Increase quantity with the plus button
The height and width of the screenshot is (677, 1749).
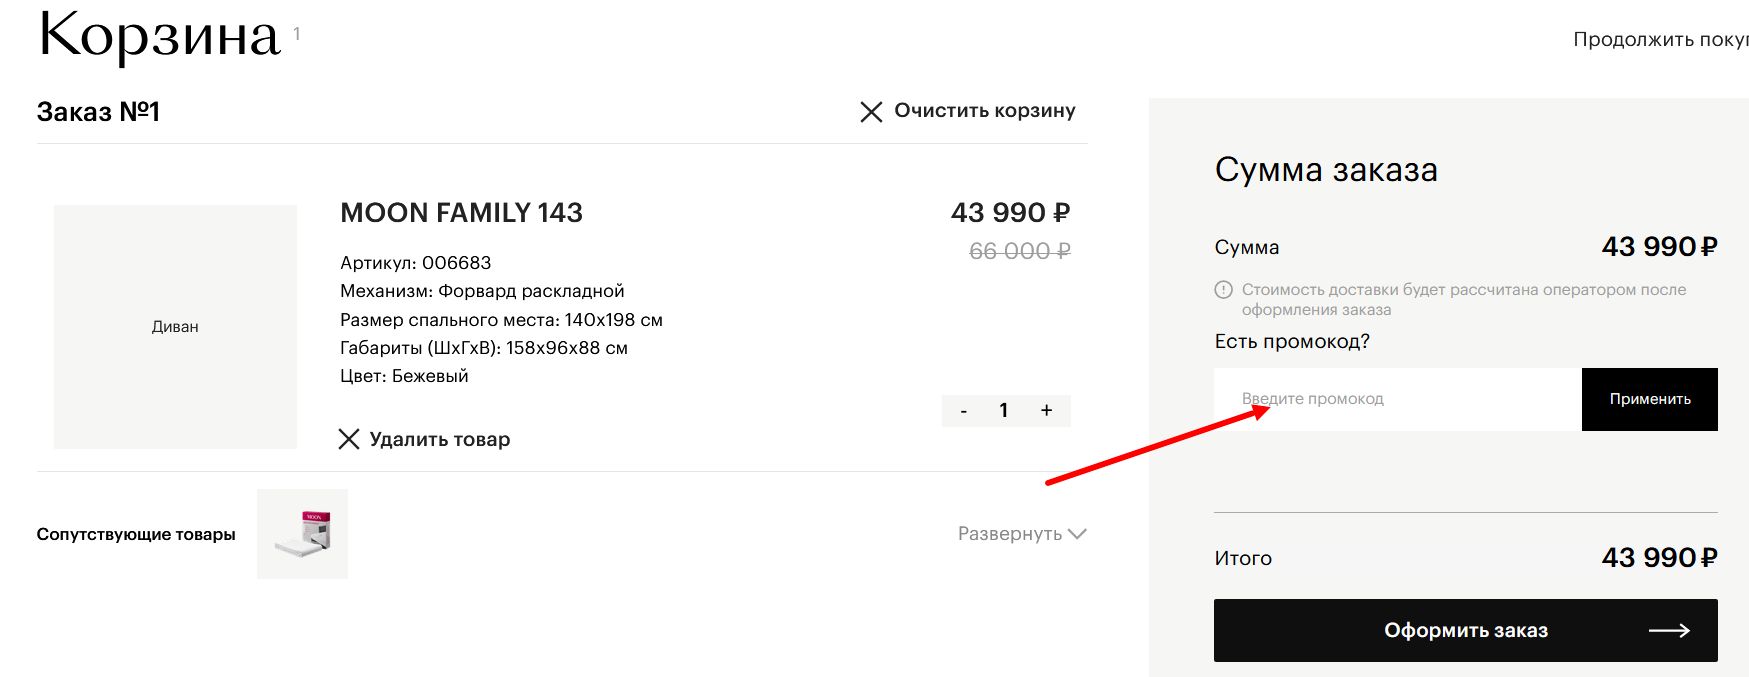[x=1046, y=411]
